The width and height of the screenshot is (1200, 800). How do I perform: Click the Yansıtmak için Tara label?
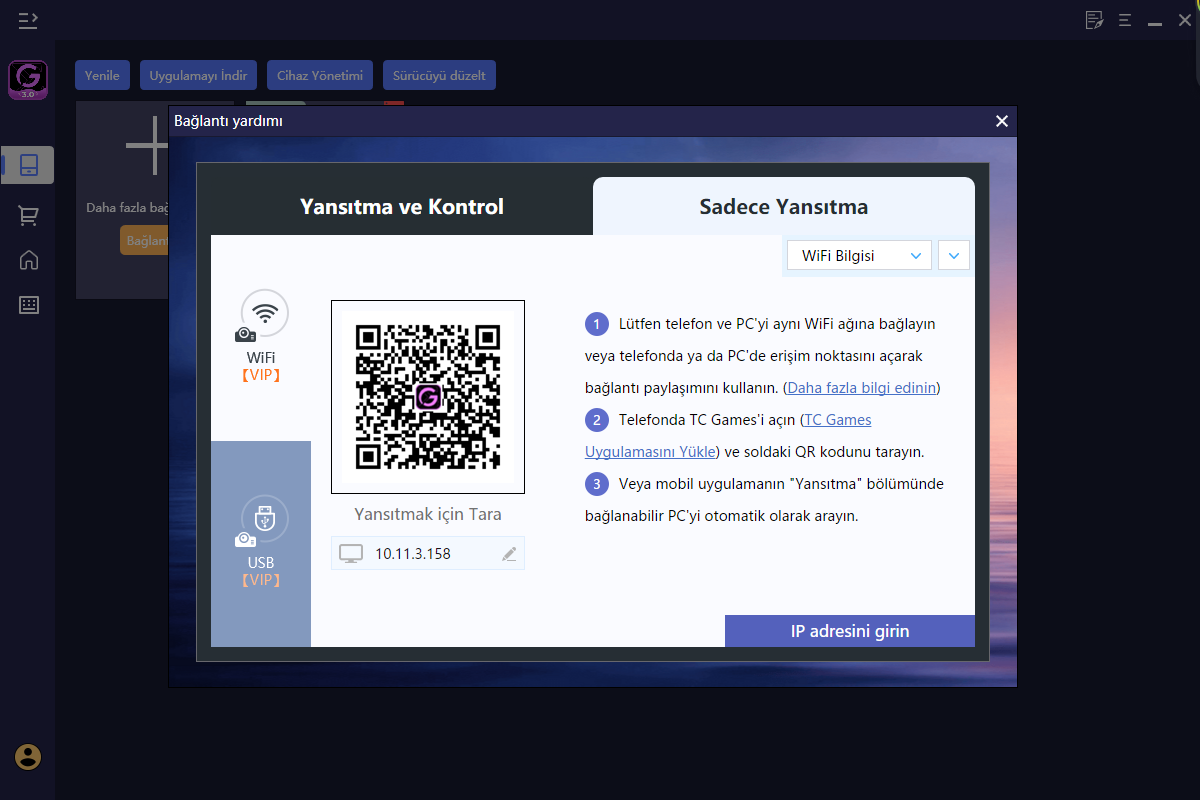[x=428, y=515]
